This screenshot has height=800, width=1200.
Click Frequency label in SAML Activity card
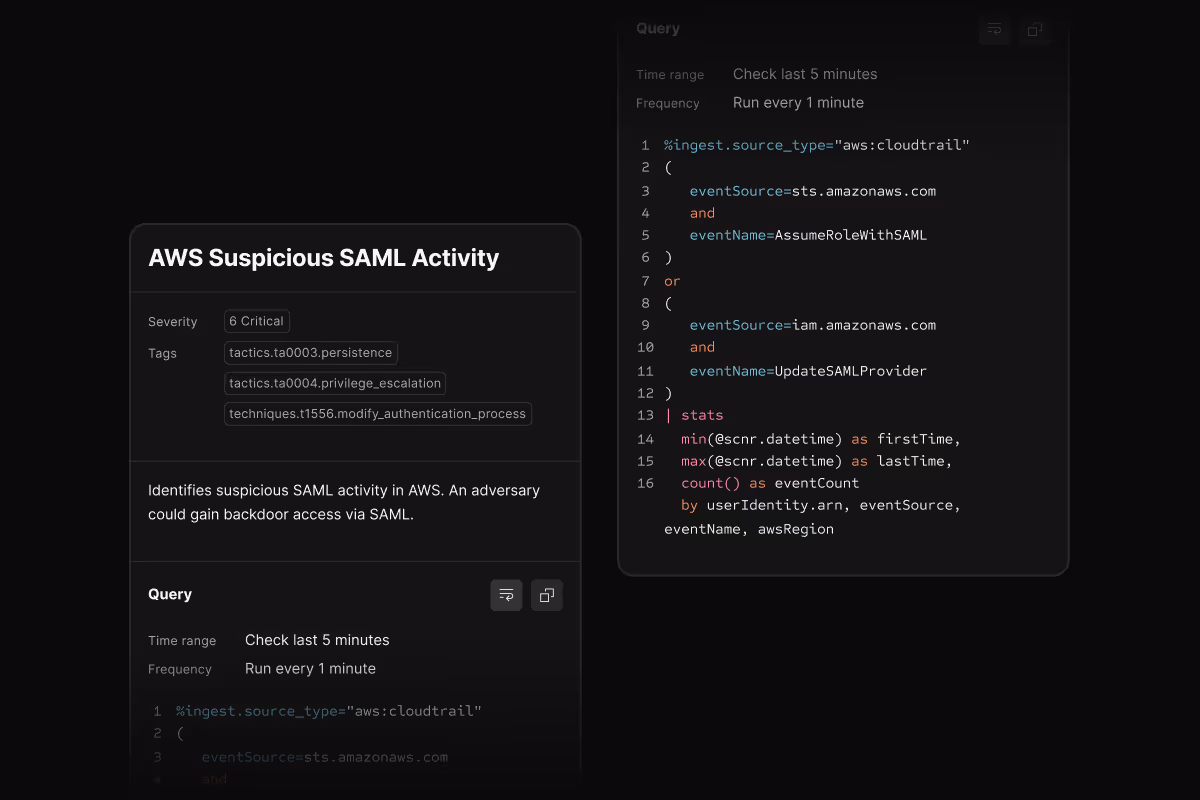pyautogui.click(x=180, y=669)
